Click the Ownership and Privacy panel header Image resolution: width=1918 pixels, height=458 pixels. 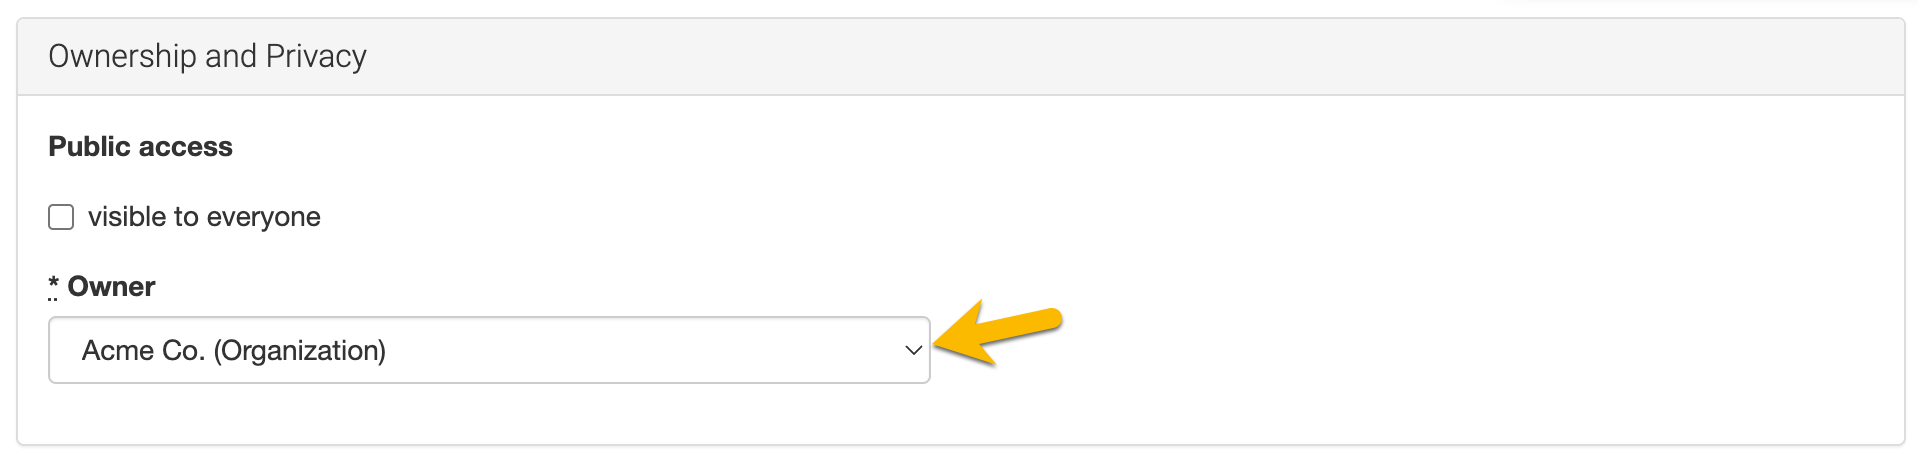coord(960,57)
